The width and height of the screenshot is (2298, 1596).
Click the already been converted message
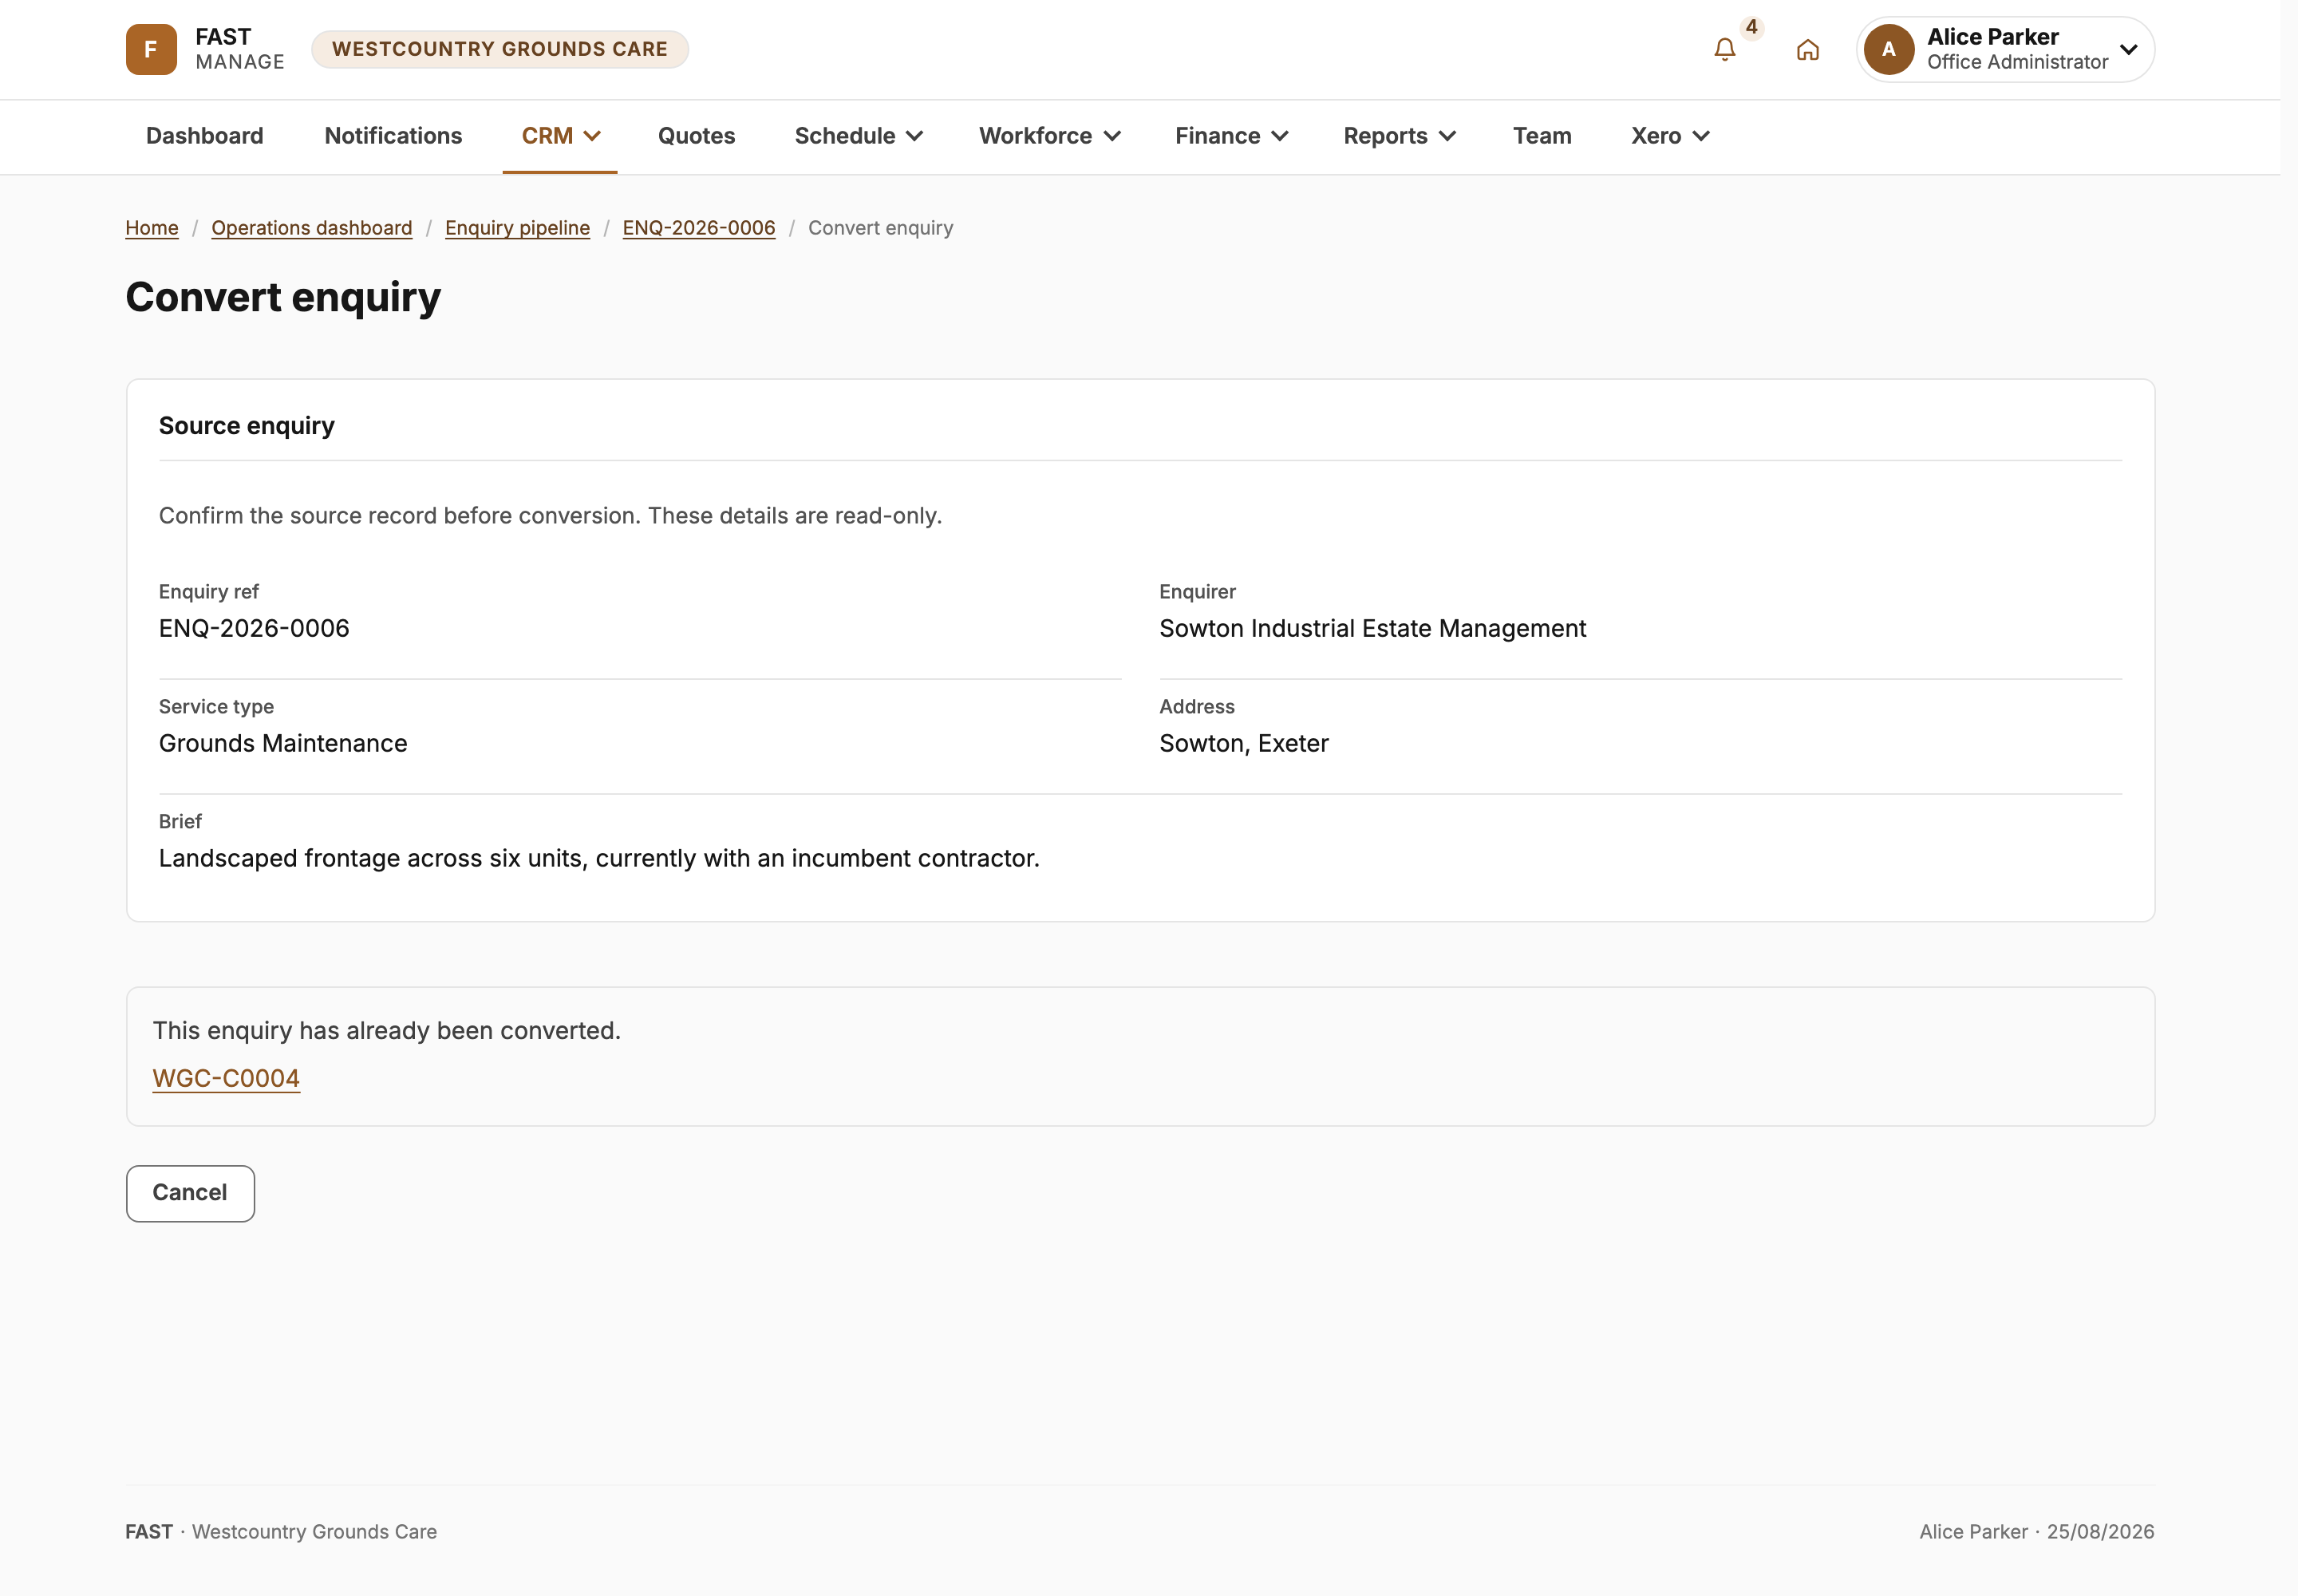(387, 1030)
